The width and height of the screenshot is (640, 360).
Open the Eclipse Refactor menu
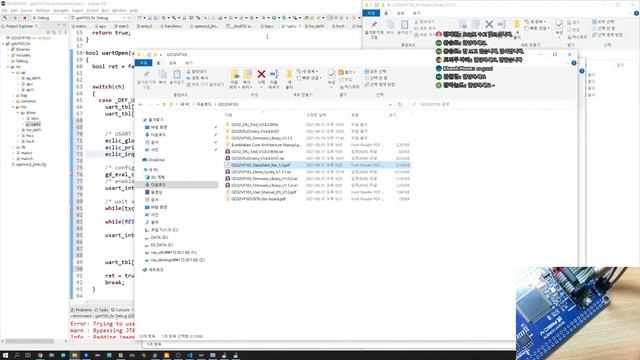coord(43,10)
